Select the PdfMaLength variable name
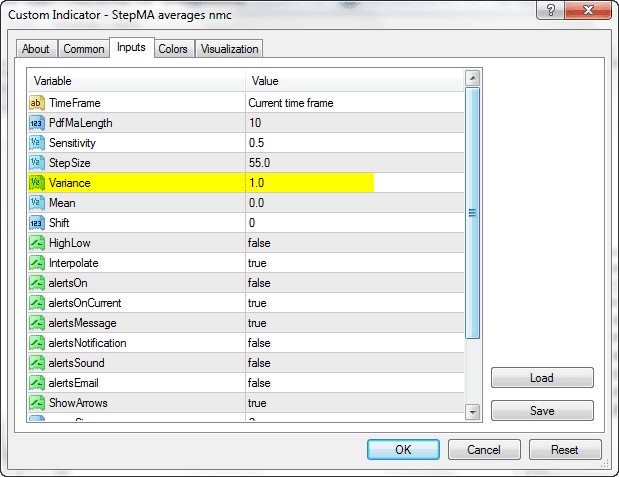The height and width of the screenshot is (477, 619). pyautogui.click(x=81, y=123)
